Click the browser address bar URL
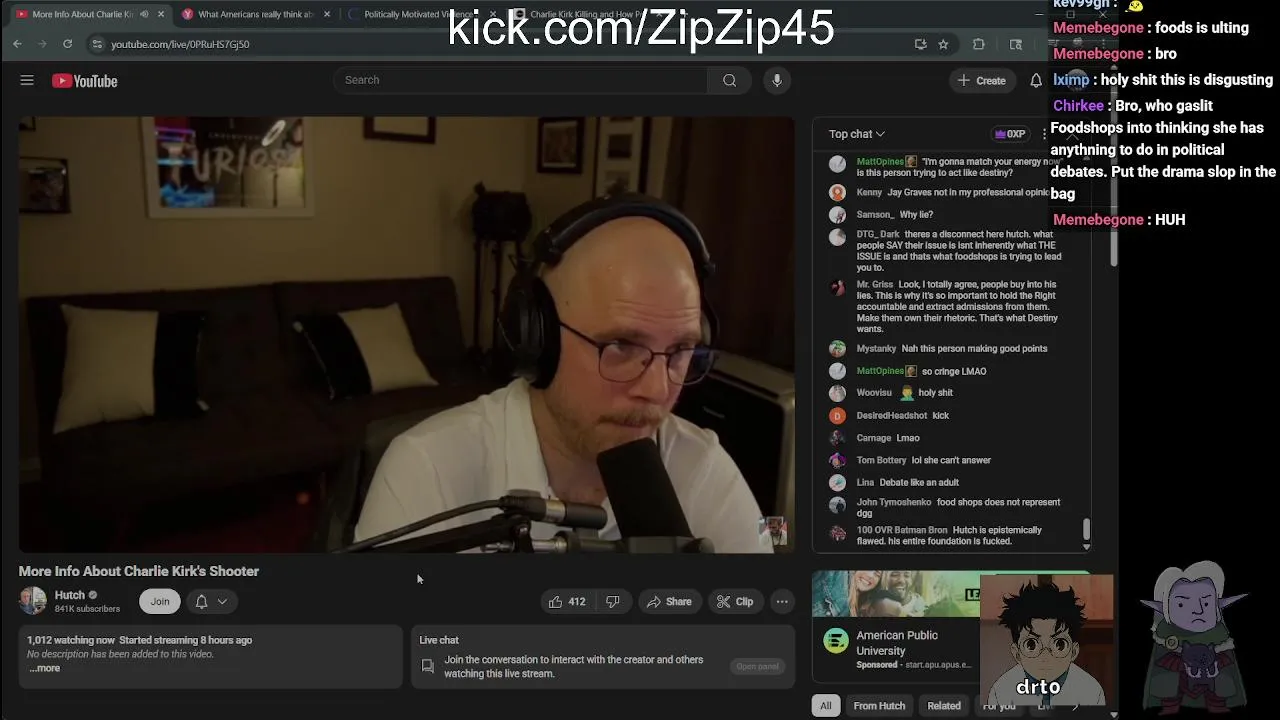Image resolution: width=1280 pixels, height=720 pixels. coord(180,44)
